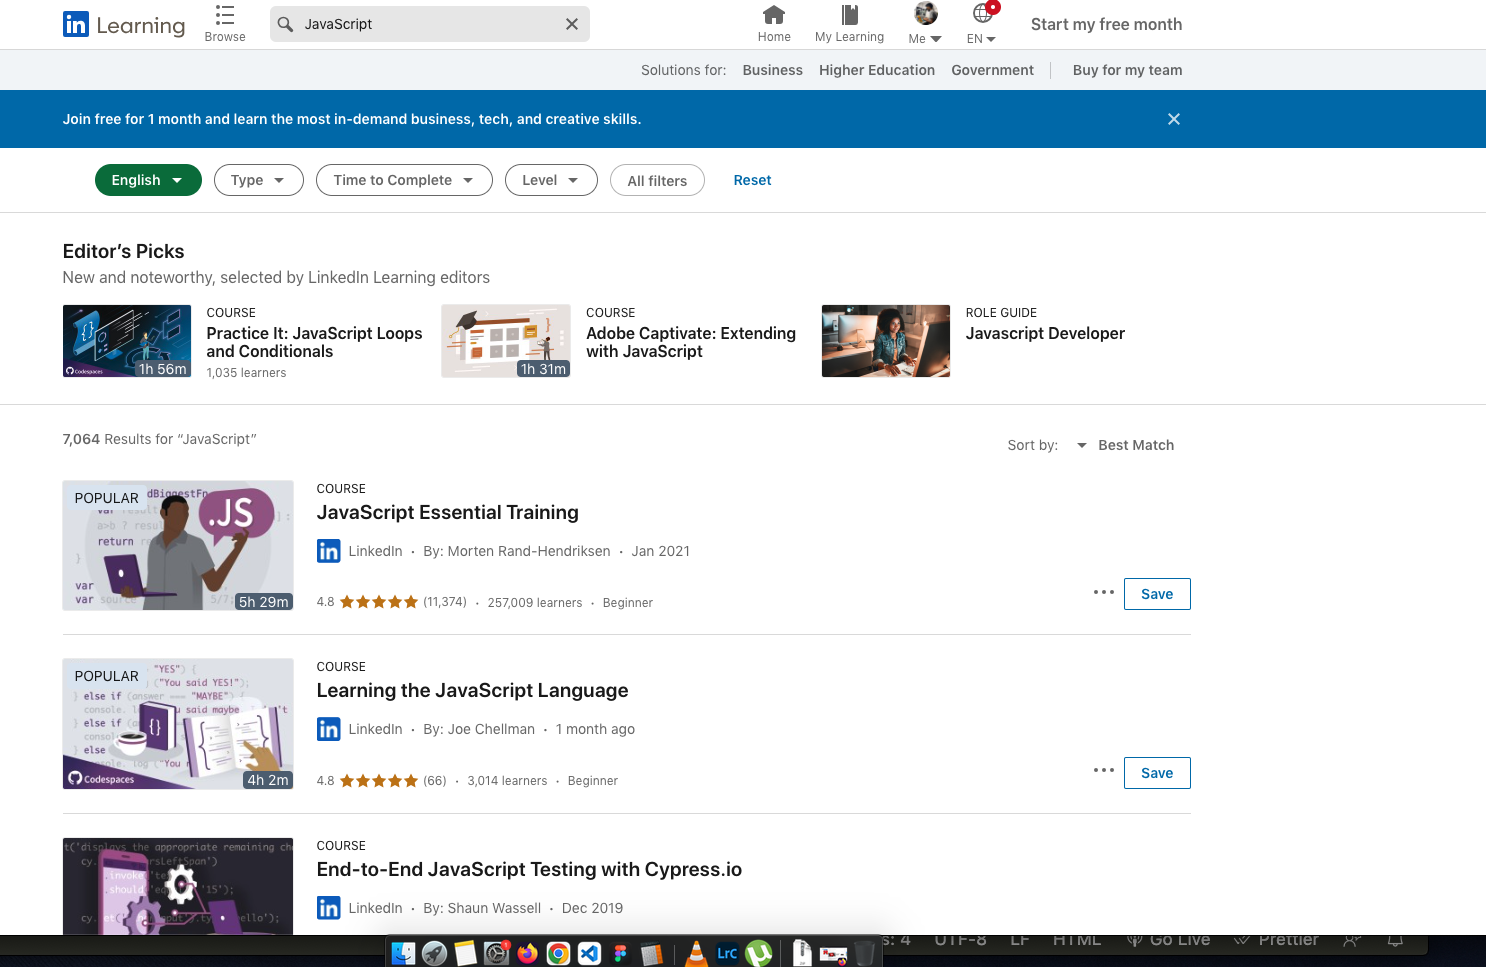Expand the English language filter
This screenshot has height=967, width=1486.
pos(148,180)
